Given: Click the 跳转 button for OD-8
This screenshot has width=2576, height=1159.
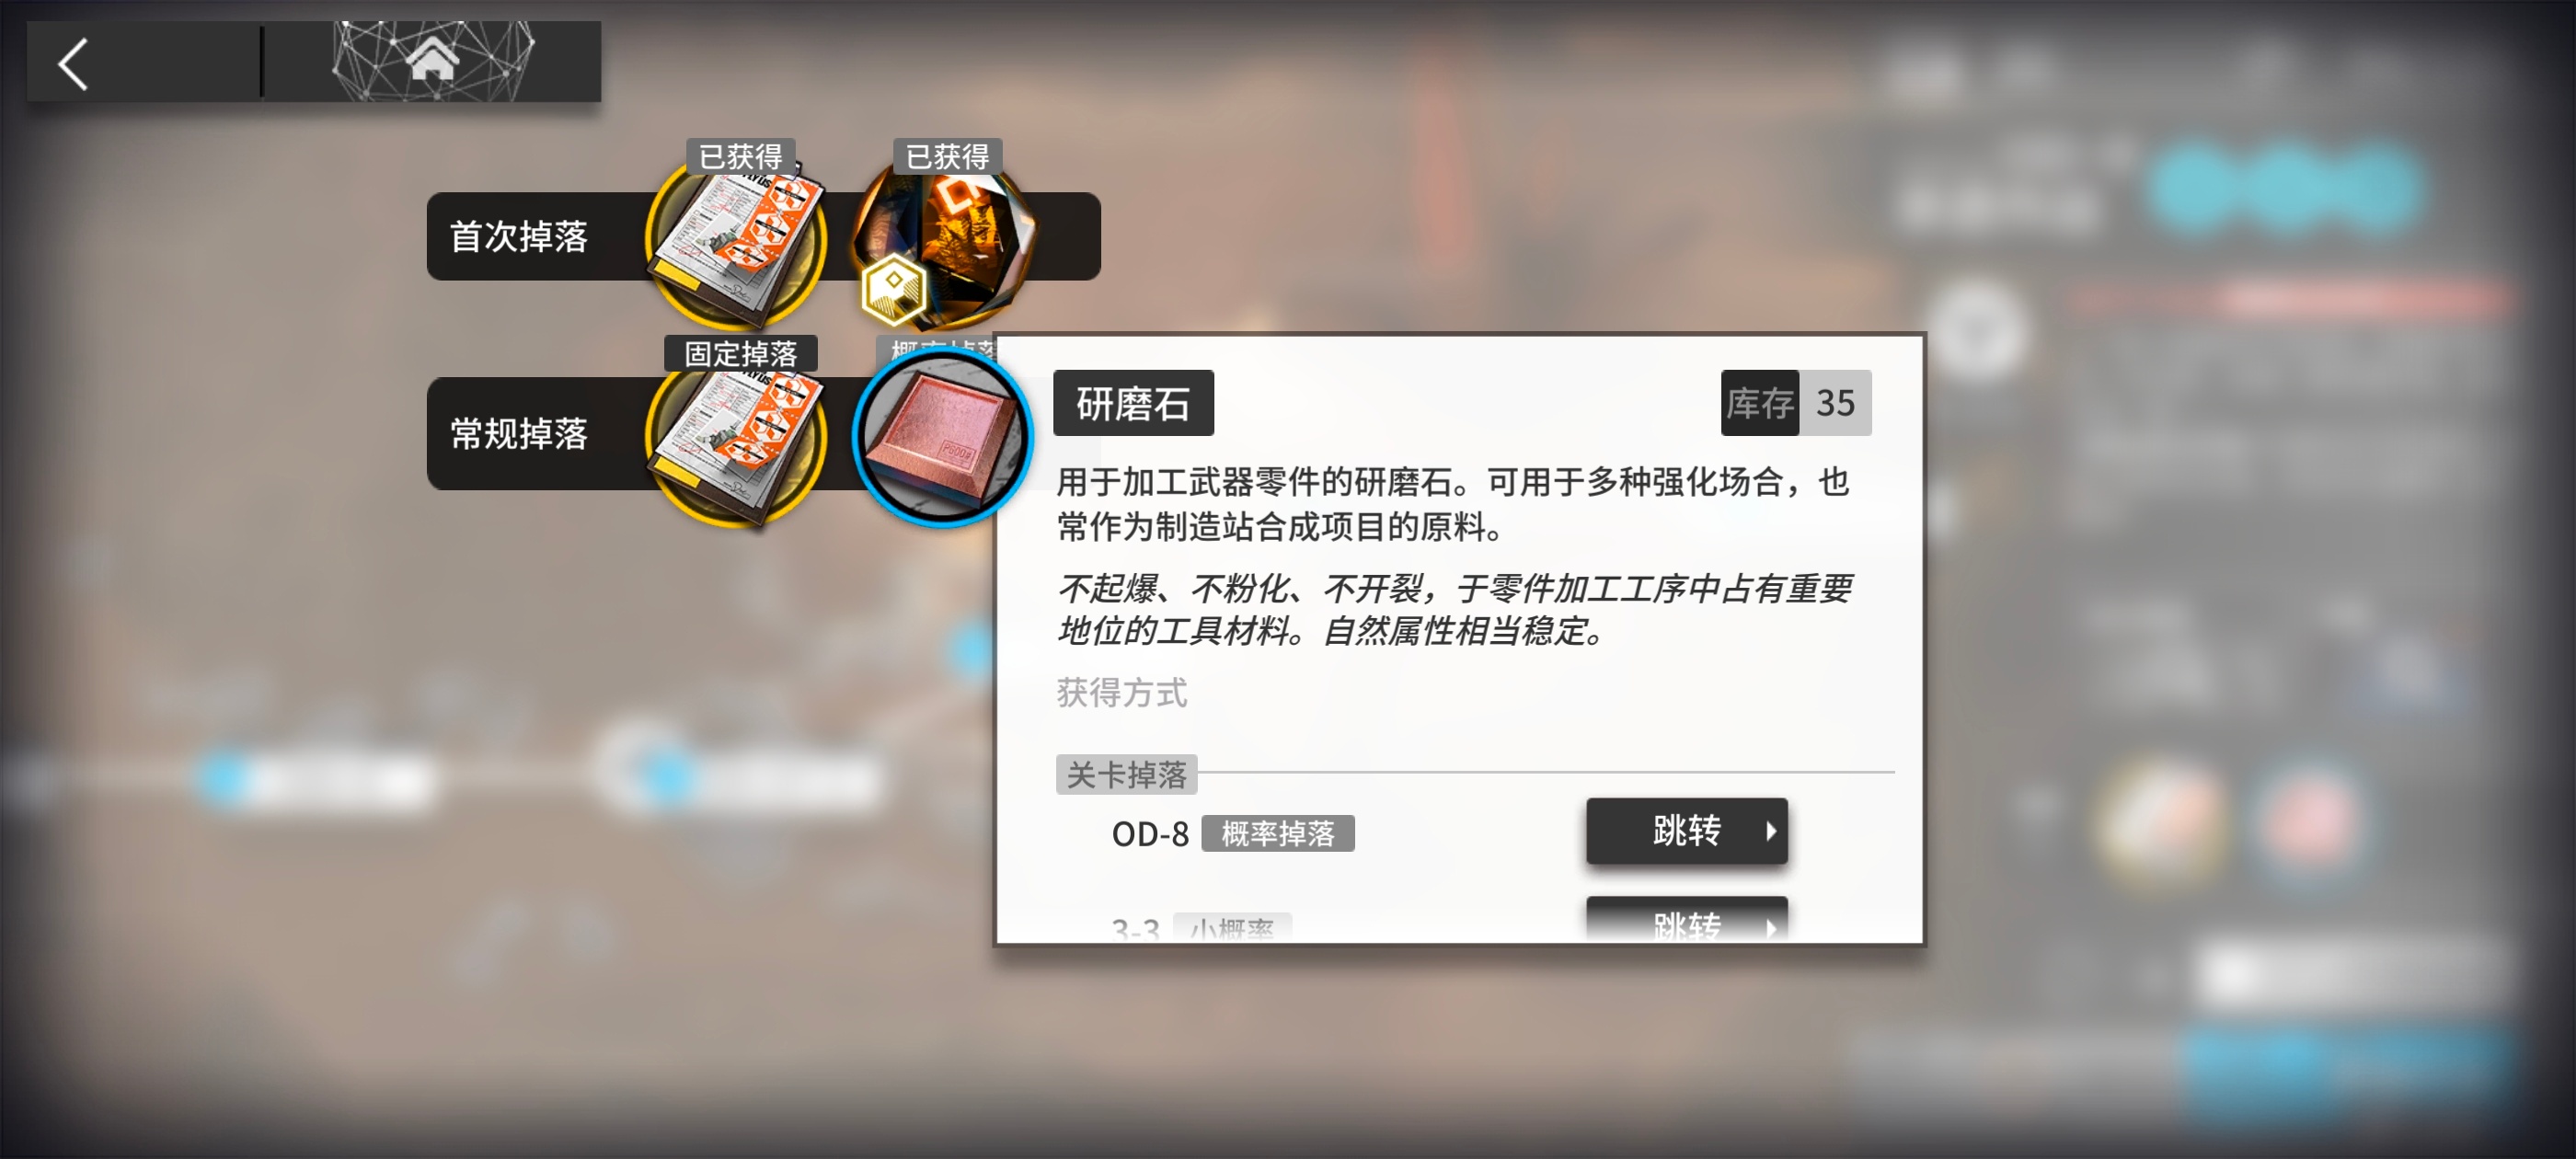Looking at the screenshot, I should (1686, 831).
